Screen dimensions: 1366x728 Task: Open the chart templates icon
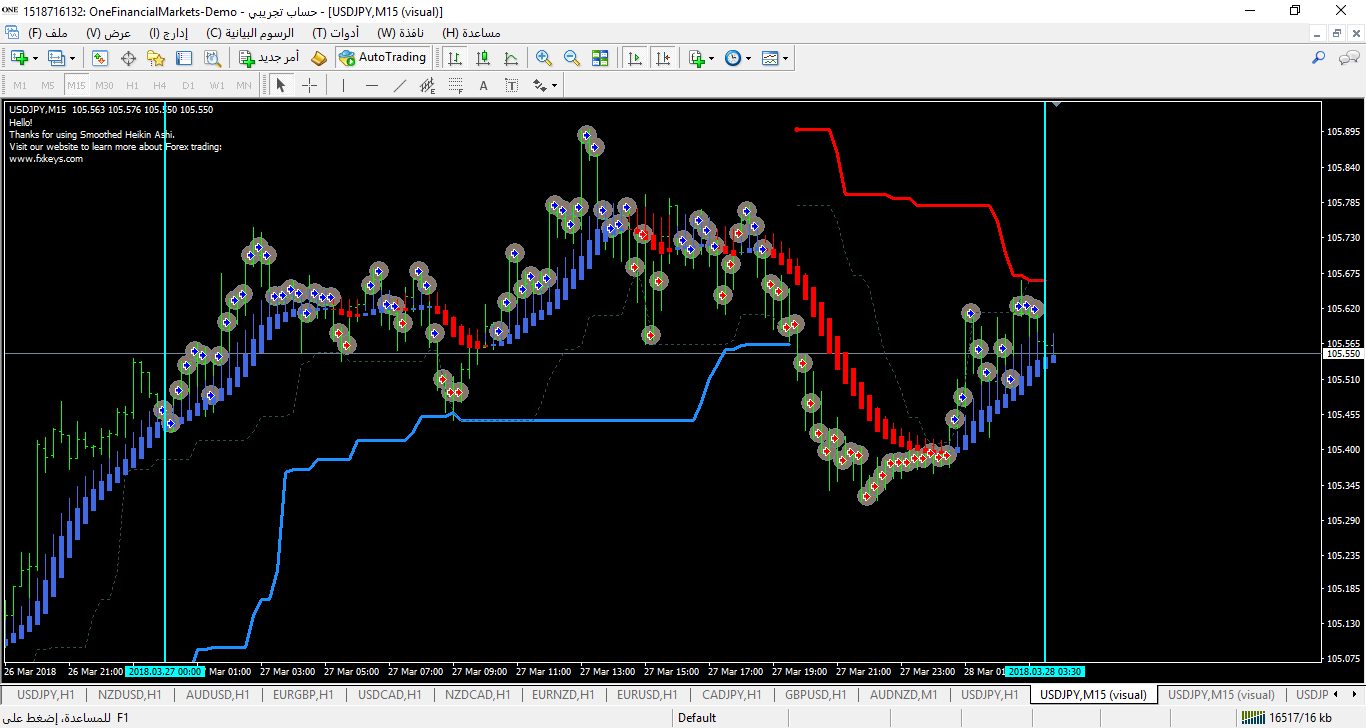click(770, 58)
